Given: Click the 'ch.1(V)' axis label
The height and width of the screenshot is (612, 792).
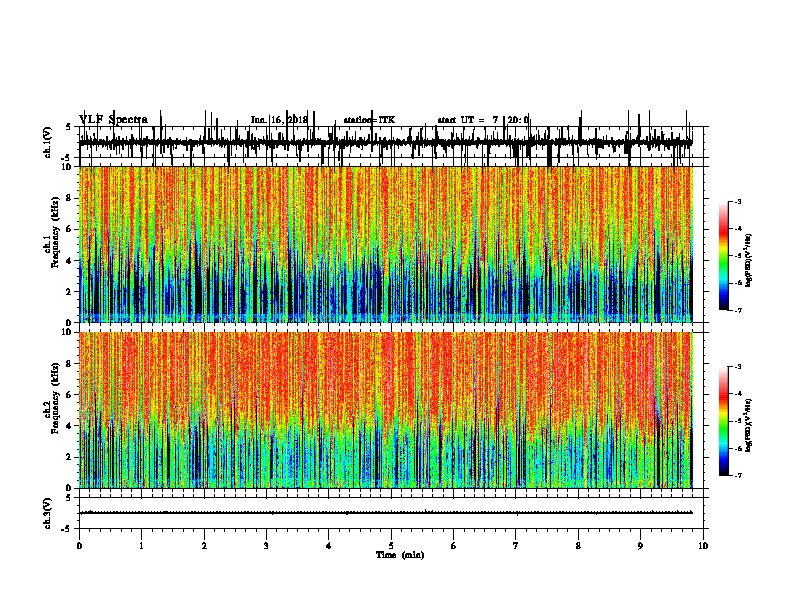Looking at the screenshot, I should [x=47, y=142].
